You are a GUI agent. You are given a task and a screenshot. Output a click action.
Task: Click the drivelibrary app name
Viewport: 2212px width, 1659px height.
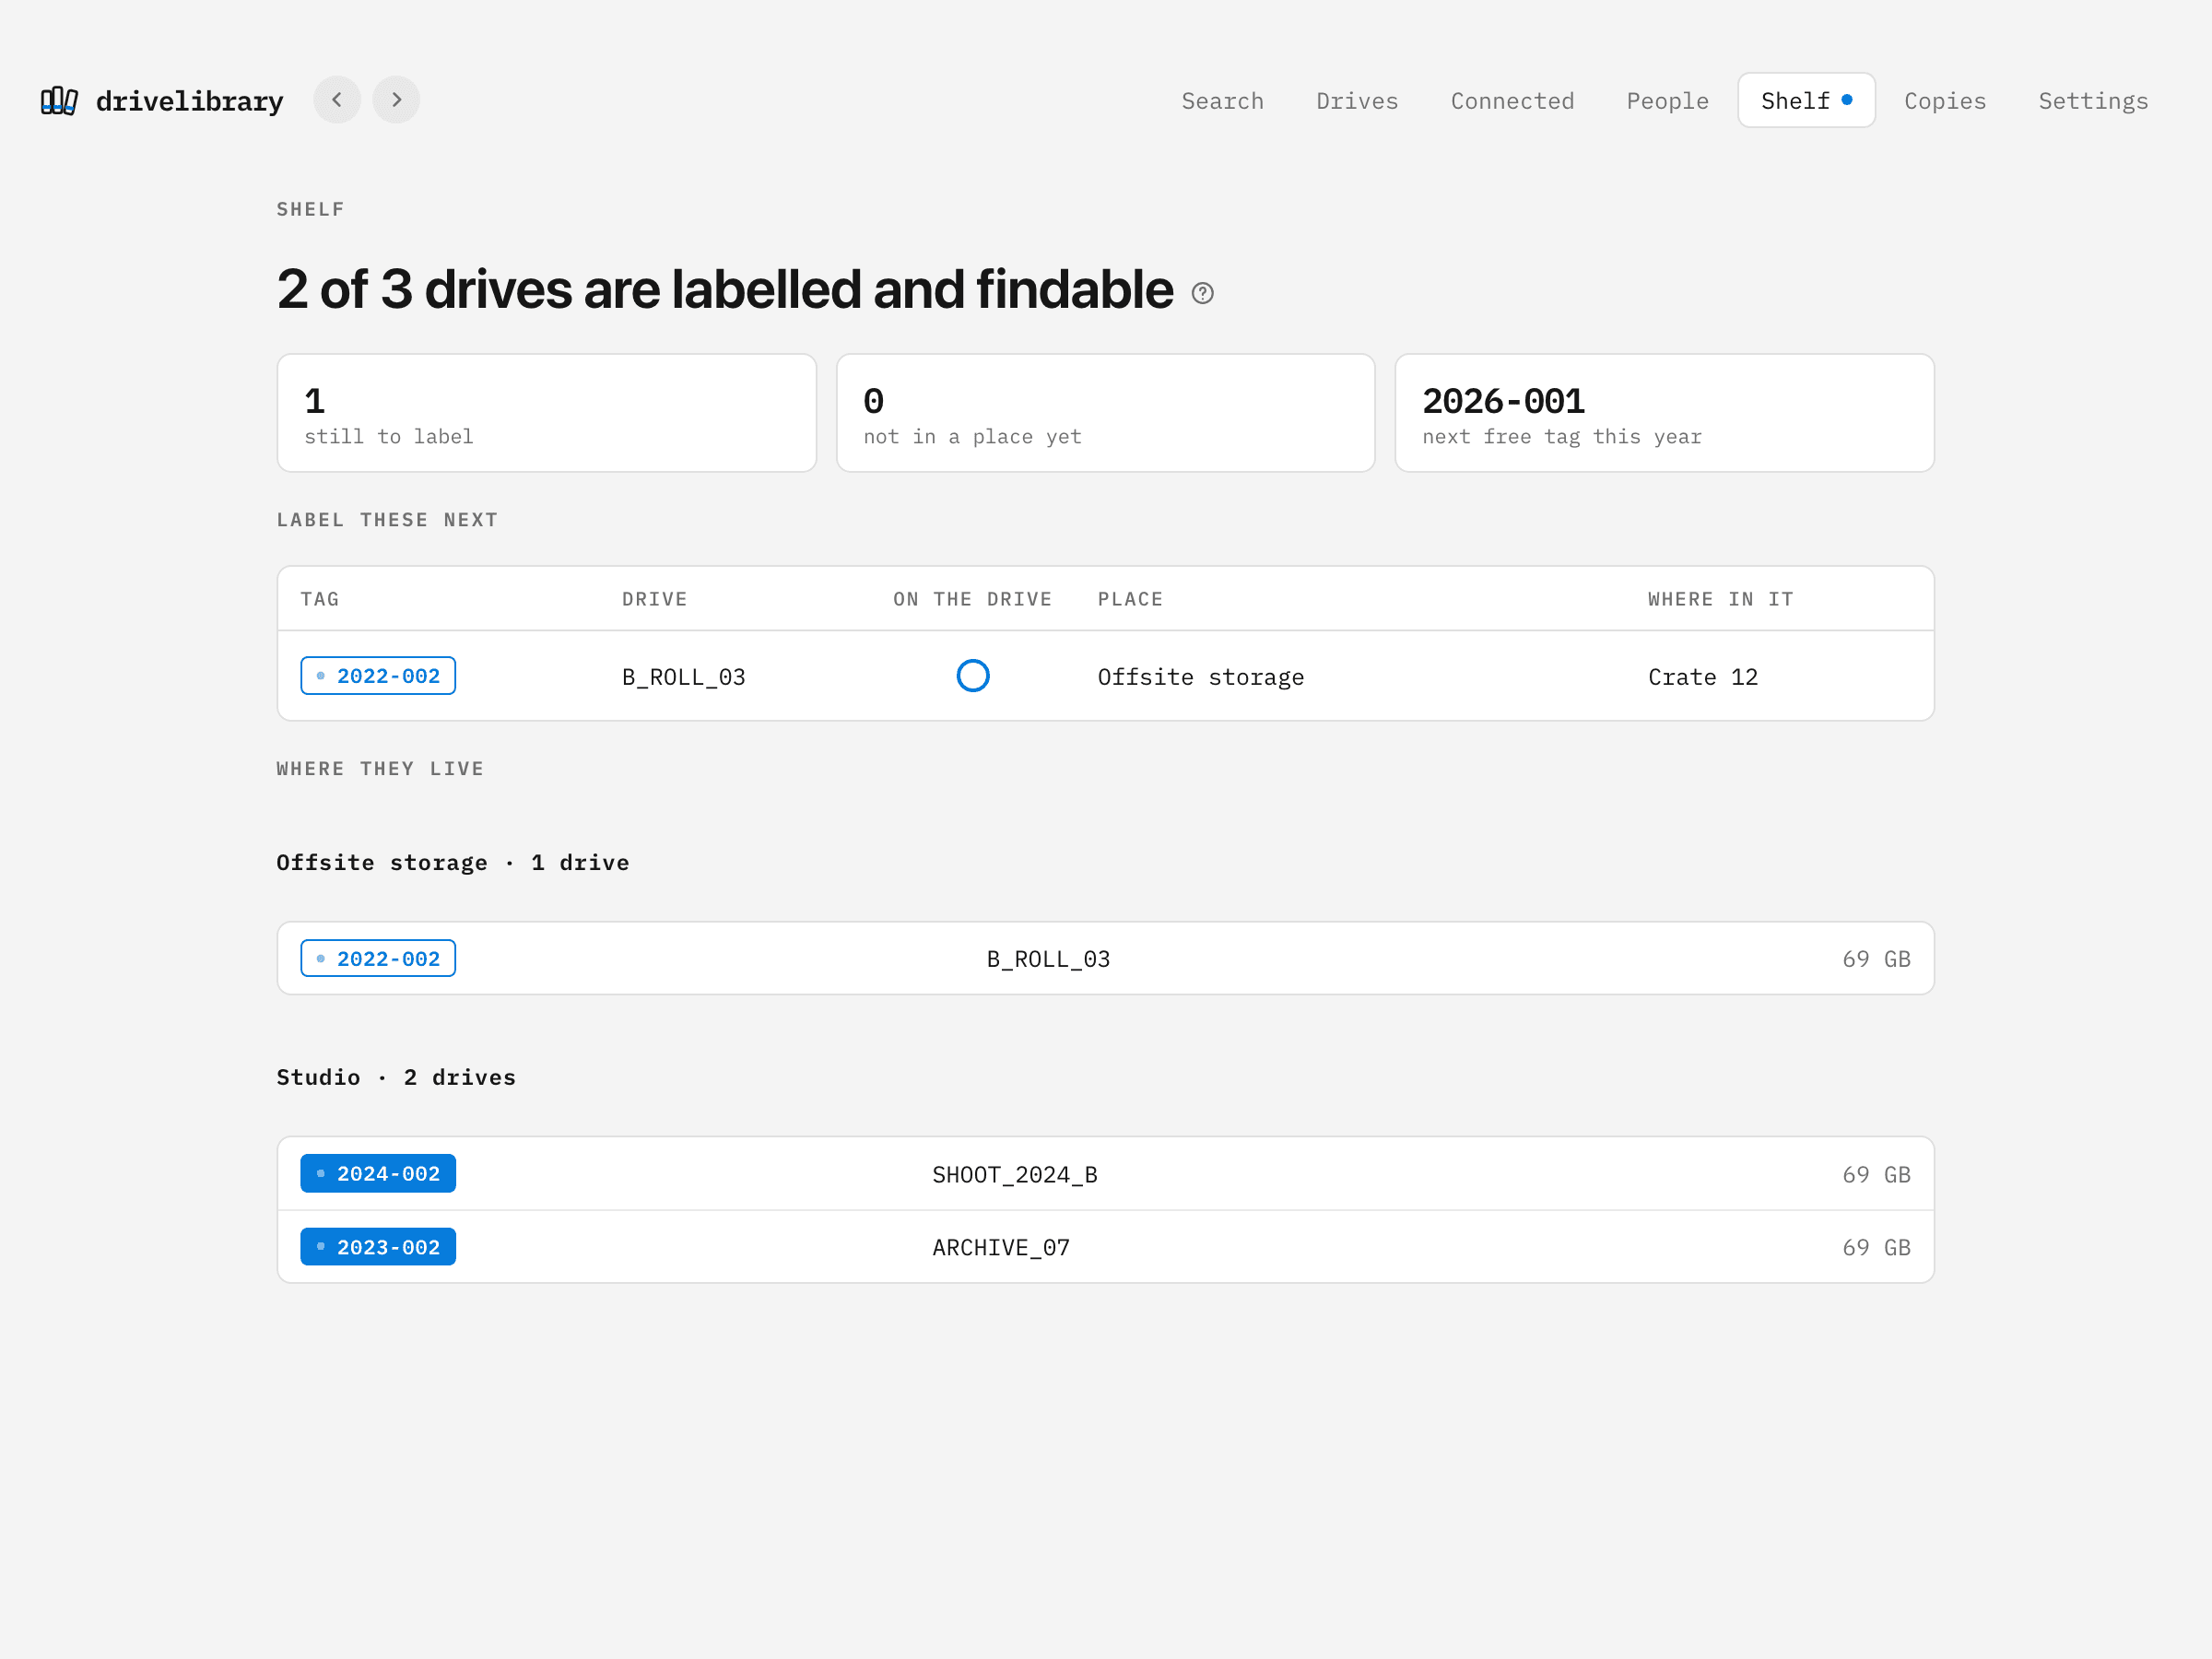(190, 101)
